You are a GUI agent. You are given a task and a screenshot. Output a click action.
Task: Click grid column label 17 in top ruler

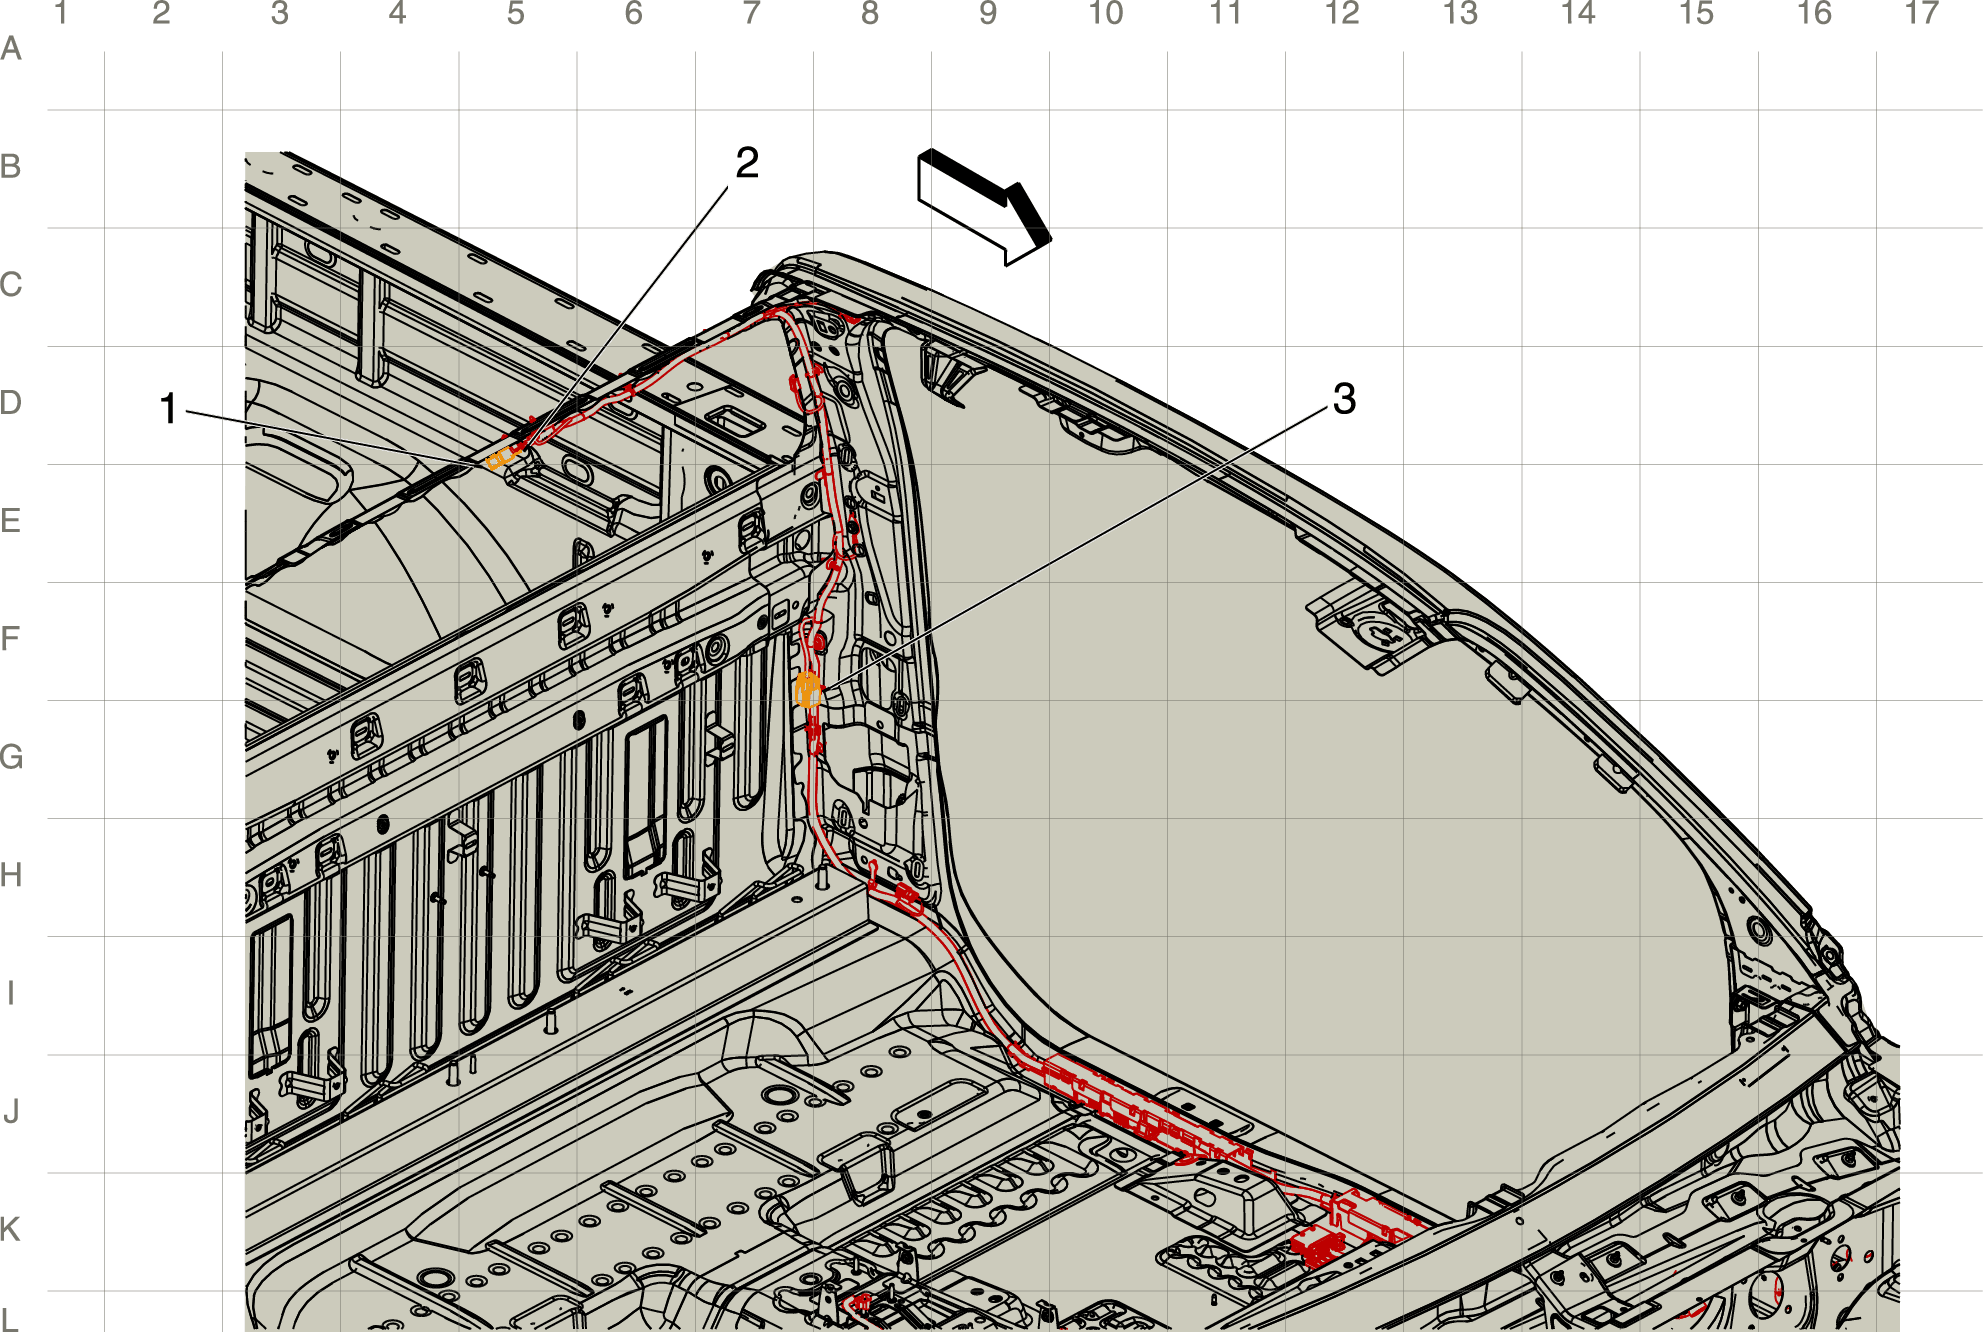[1921, 14]
